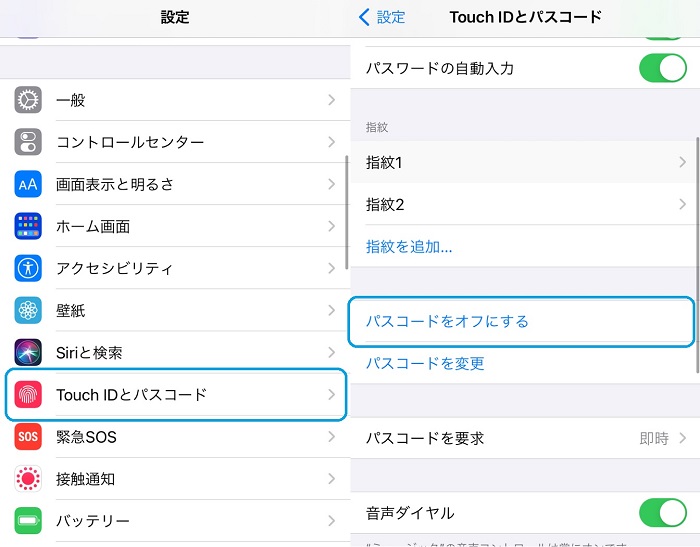Select the 指紋1 entry
The width and height of the screenshot is (700, 547).
(525, 162)
